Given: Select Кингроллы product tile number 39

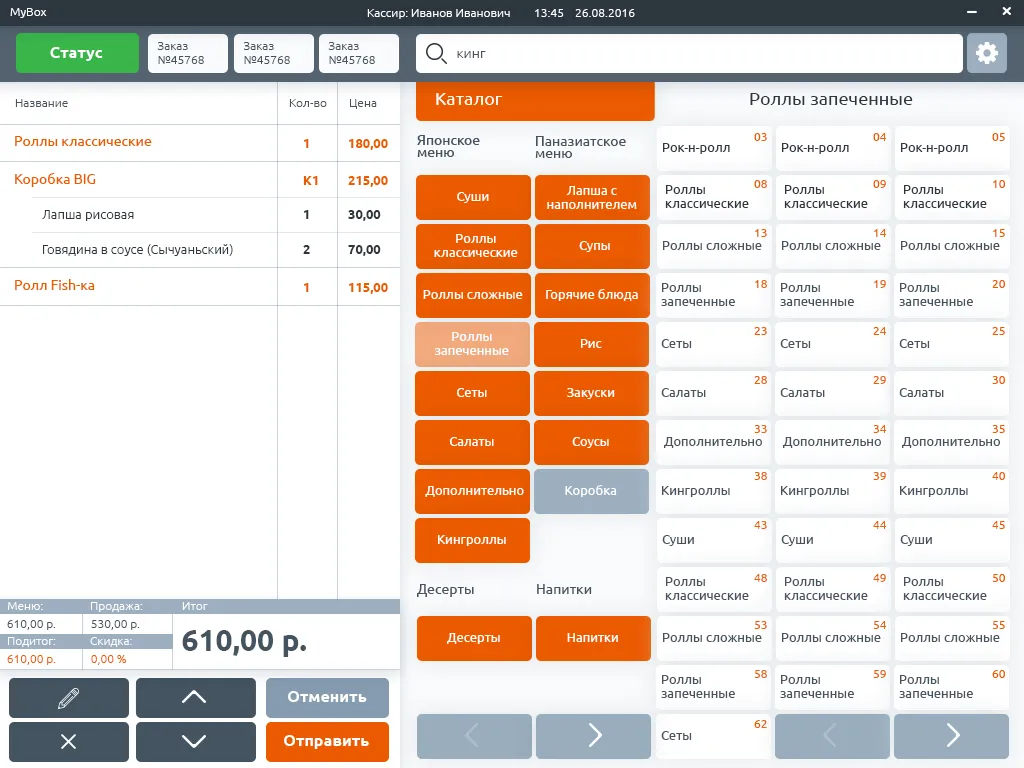Looking at the screenshot, I should pyautogui.click(x=832, y=491).
